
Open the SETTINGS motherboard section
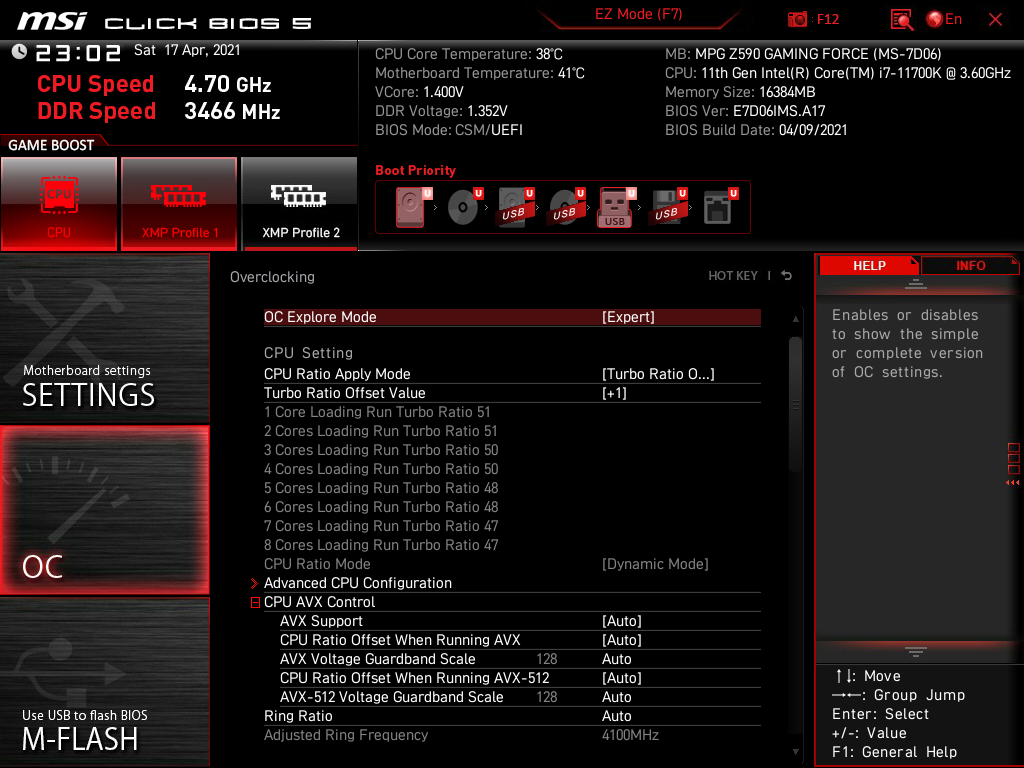pos(104,338)
